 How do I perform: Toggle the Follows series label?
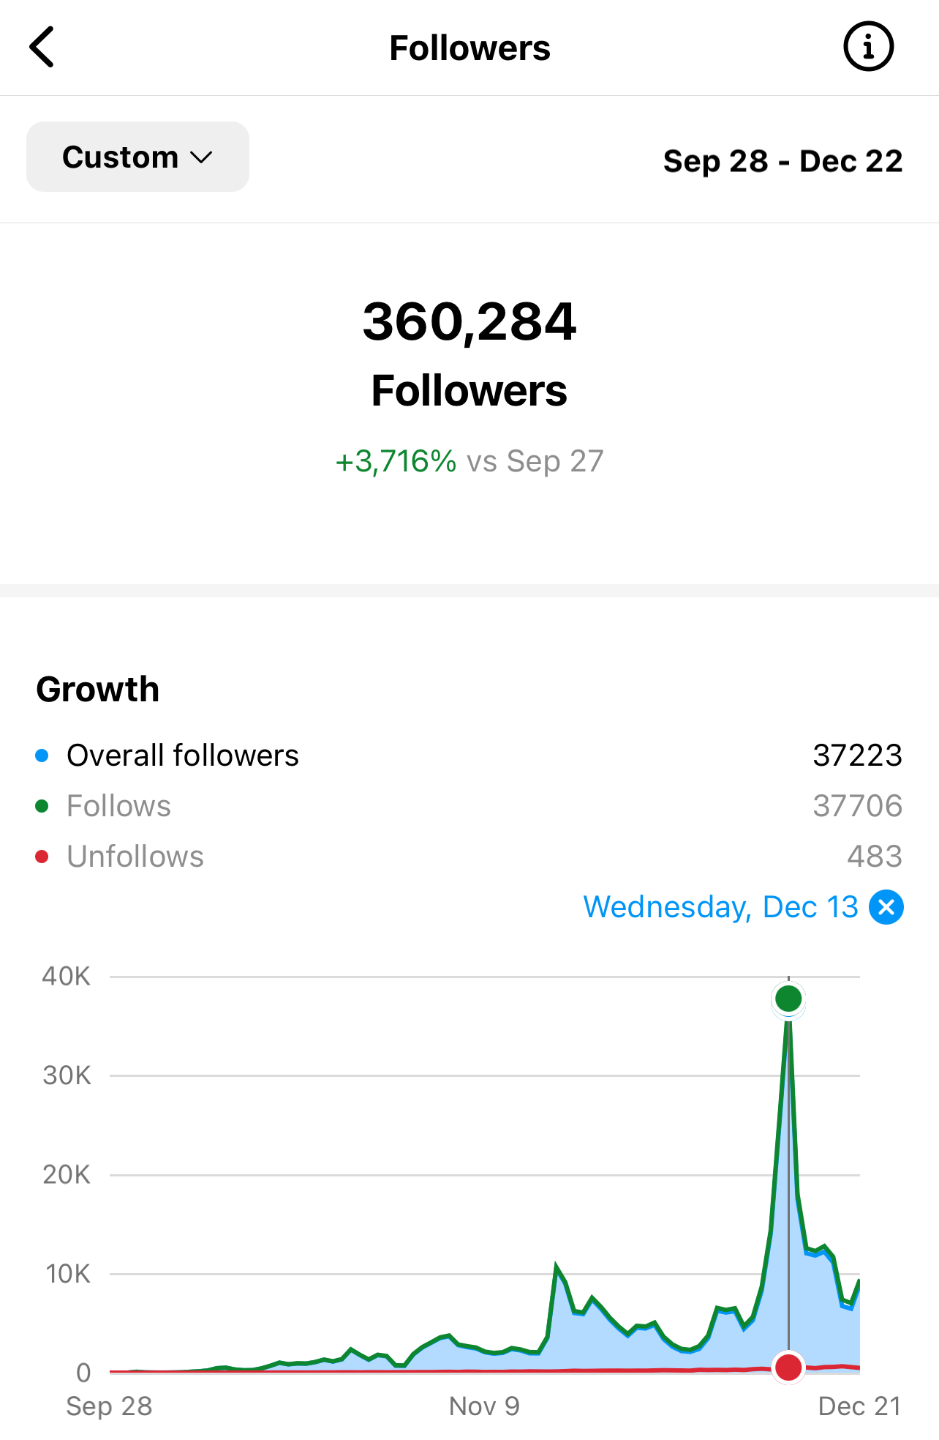point(118,806)
